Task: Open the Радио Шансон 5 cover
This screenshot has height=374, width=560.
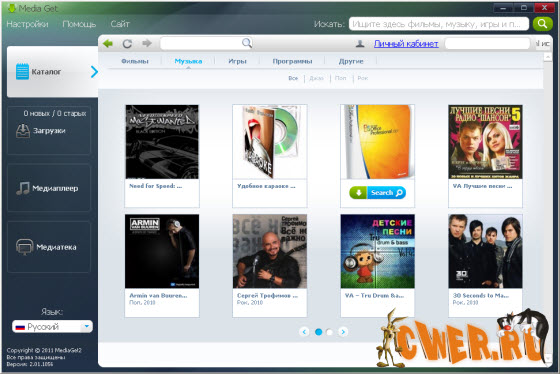Action: [485, 142]
